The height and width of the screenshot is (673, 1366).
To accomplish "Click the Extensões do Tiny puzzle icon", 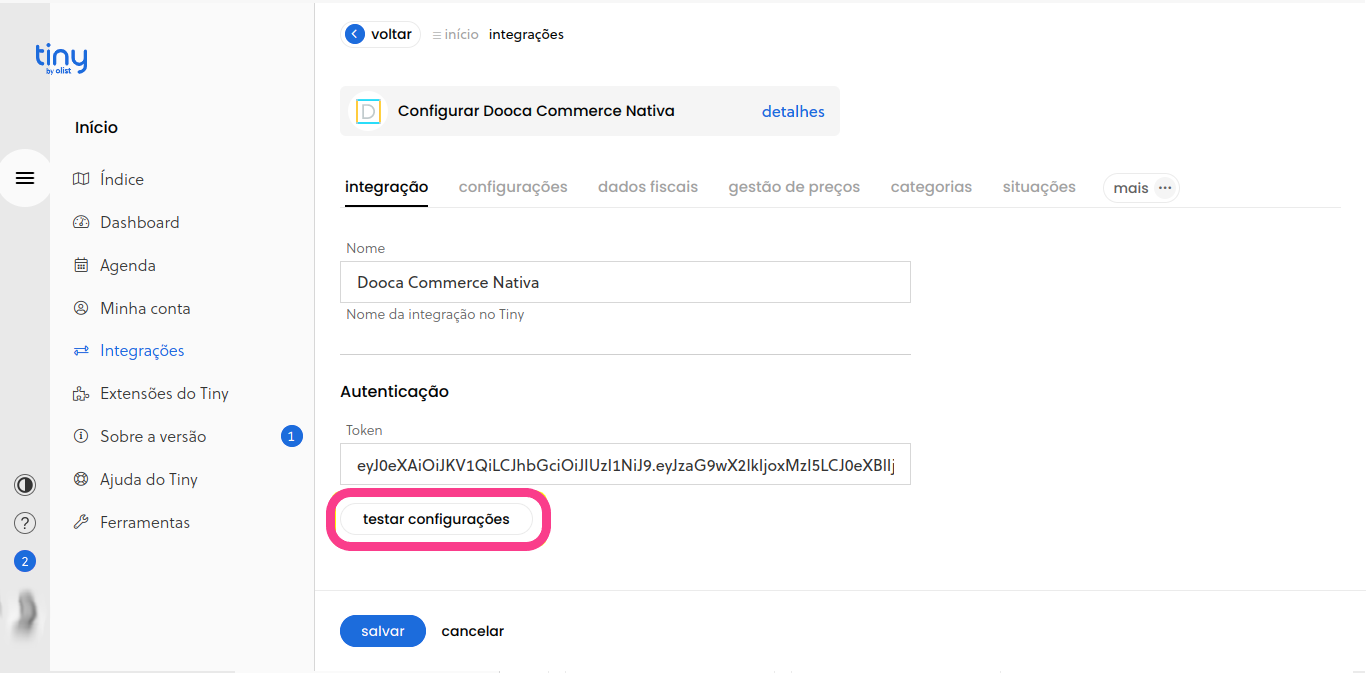I will 81,394.
